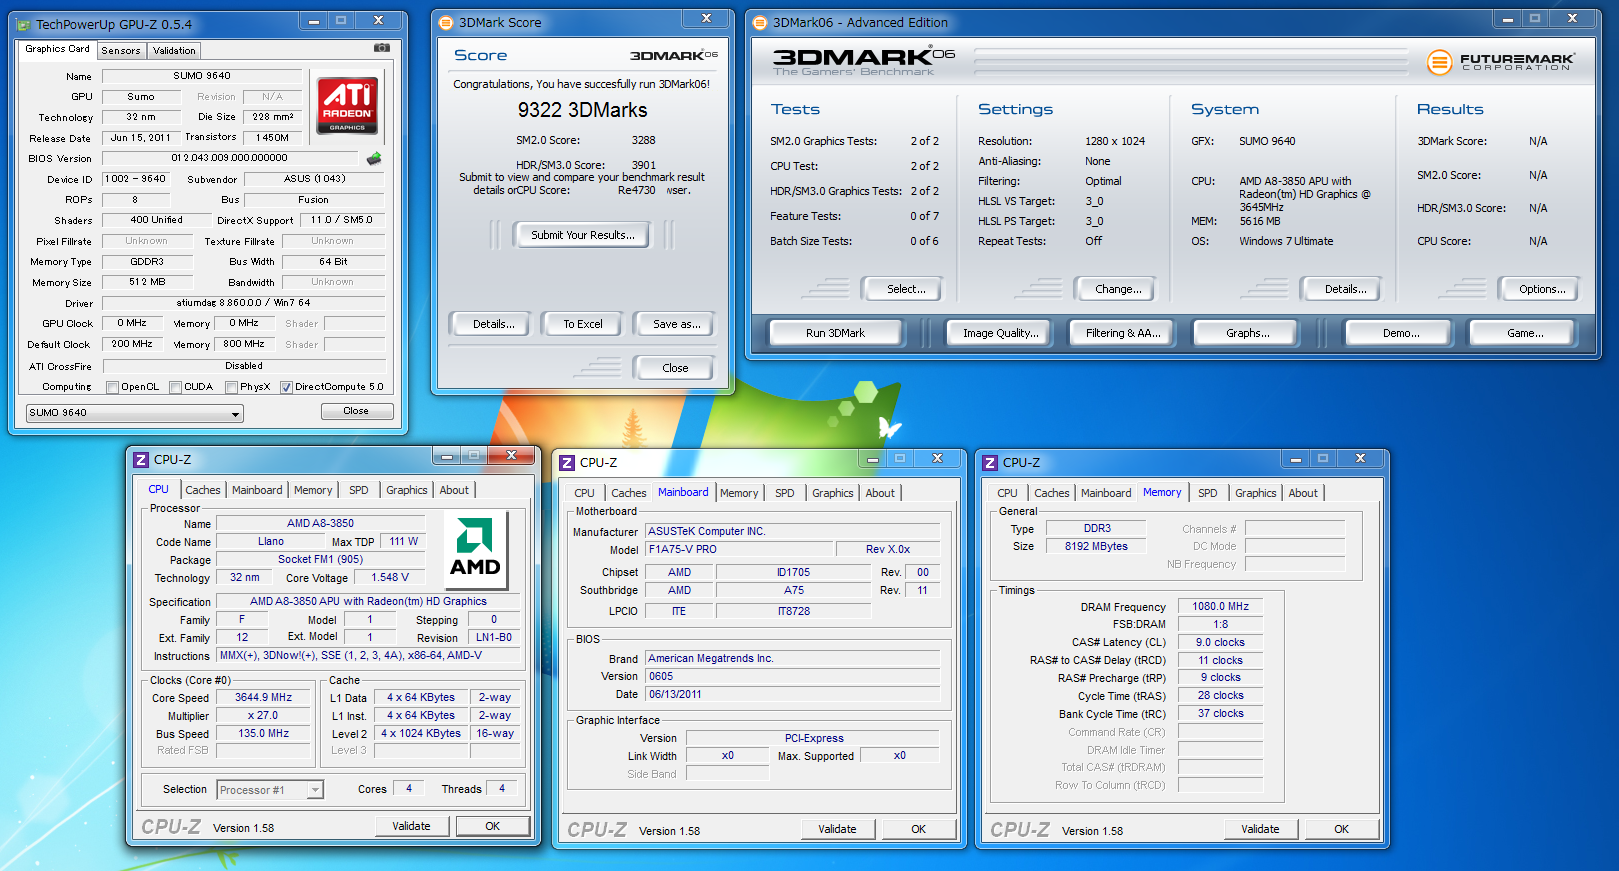
Task: Click the 3DMark Score window title icon
Action: coord(447,22)
